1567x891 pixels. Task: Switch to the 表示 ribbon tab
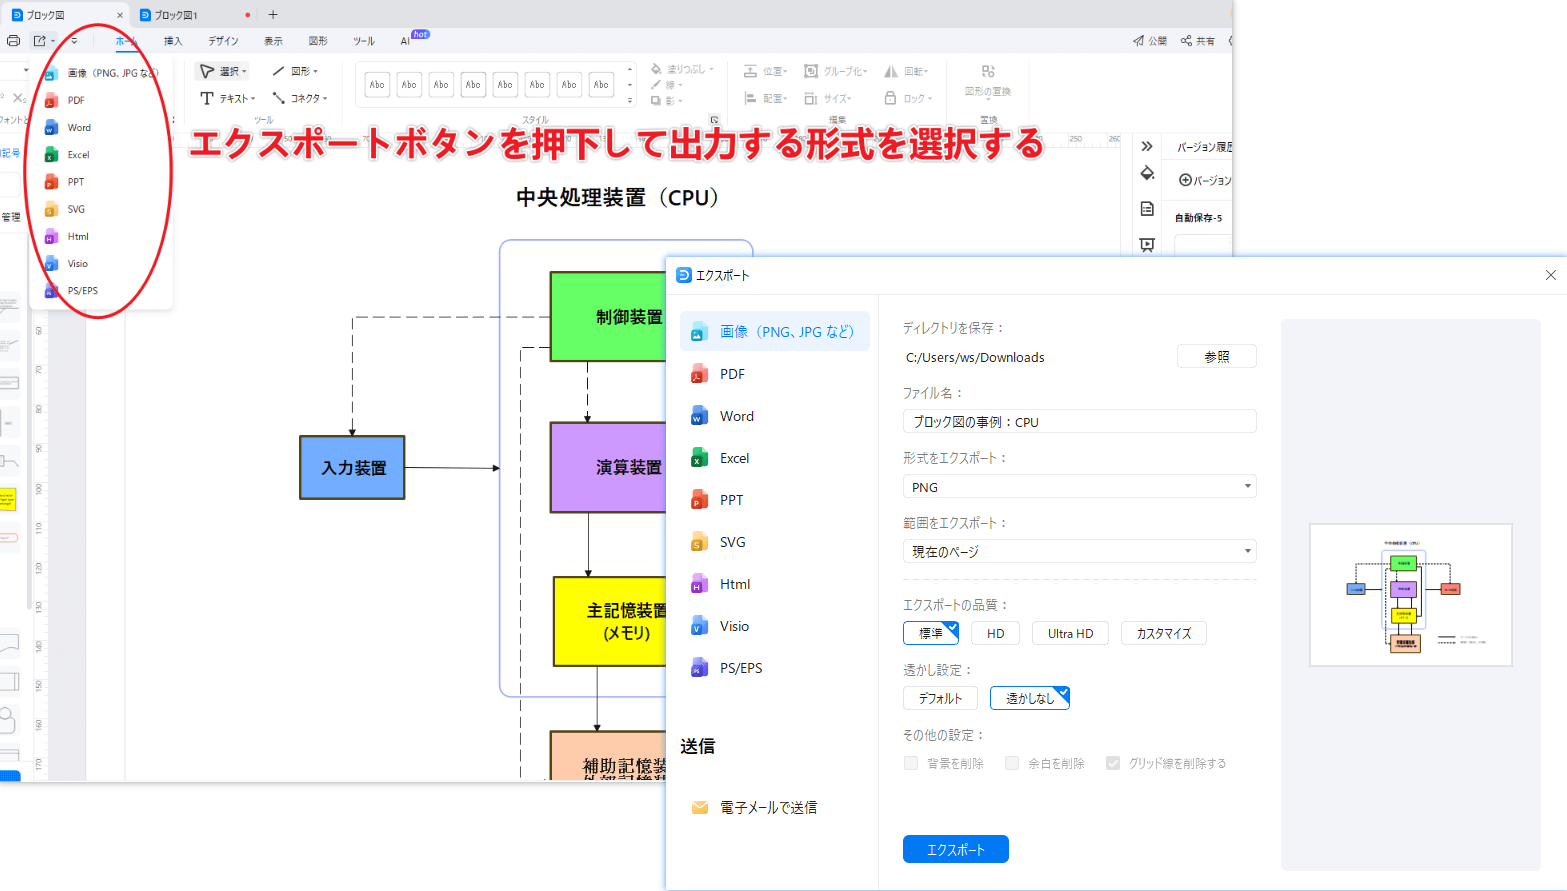(x=273, y=41)
